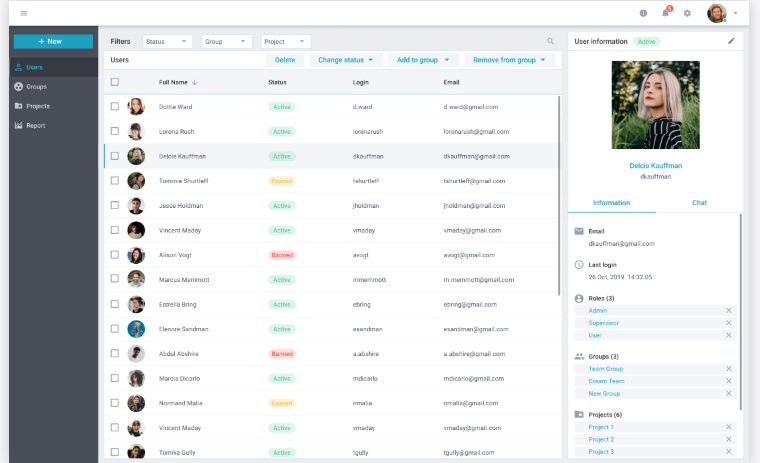The image size is (760, 463).
Task: Open the Group filter dropdown
Action: coord(226,42)
